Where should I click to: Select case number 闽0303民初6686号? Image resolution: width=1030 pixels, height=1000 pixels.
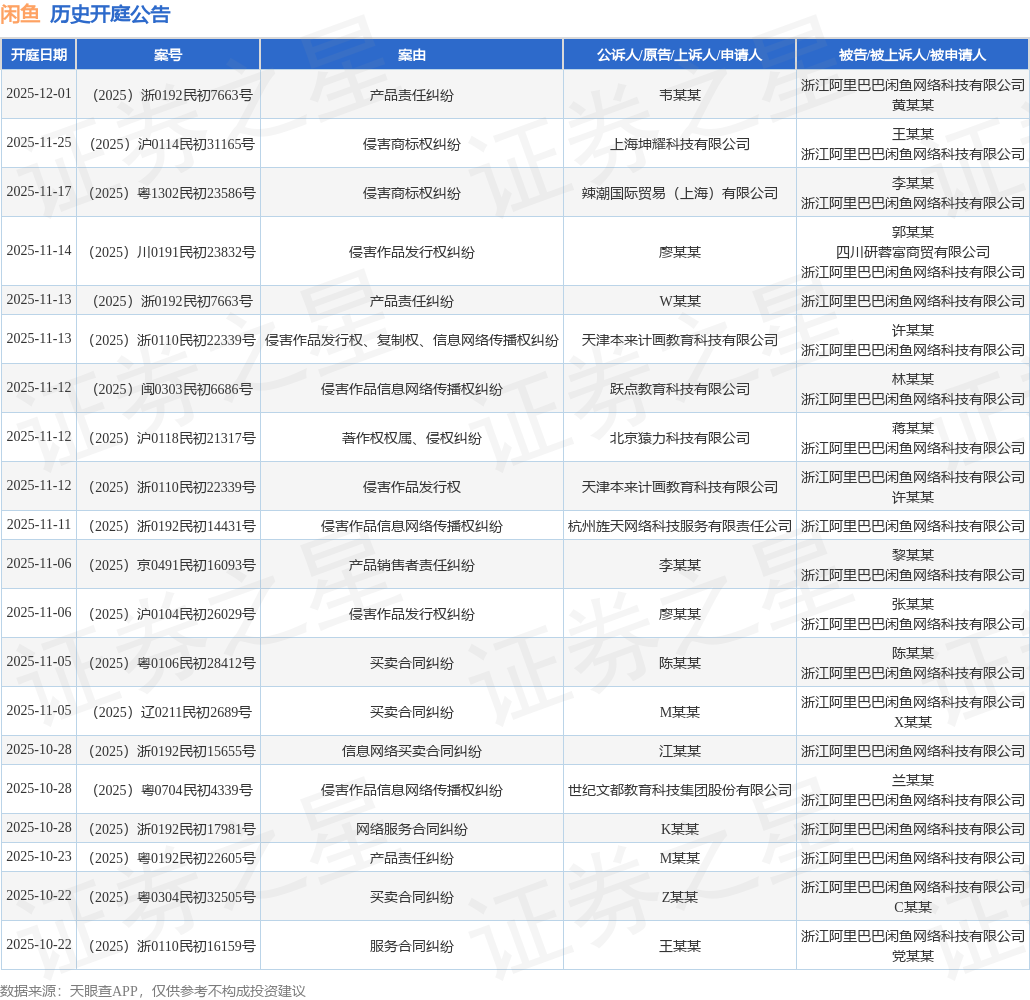[x=172, y=389]
